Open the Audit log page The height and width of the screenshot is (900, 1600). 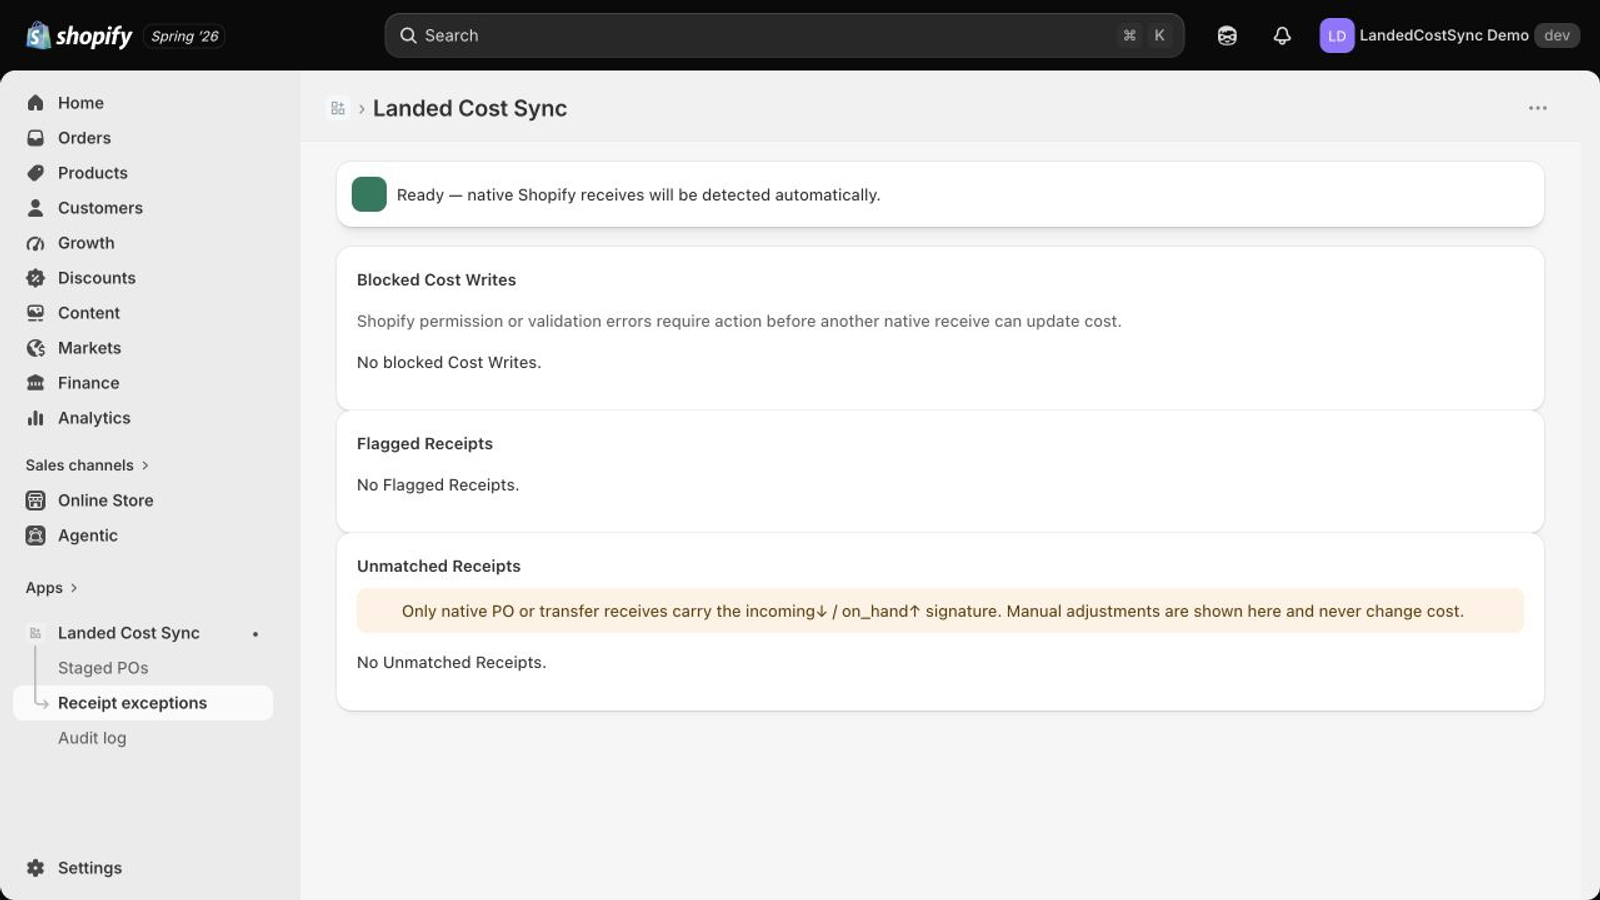coord(92,738)
